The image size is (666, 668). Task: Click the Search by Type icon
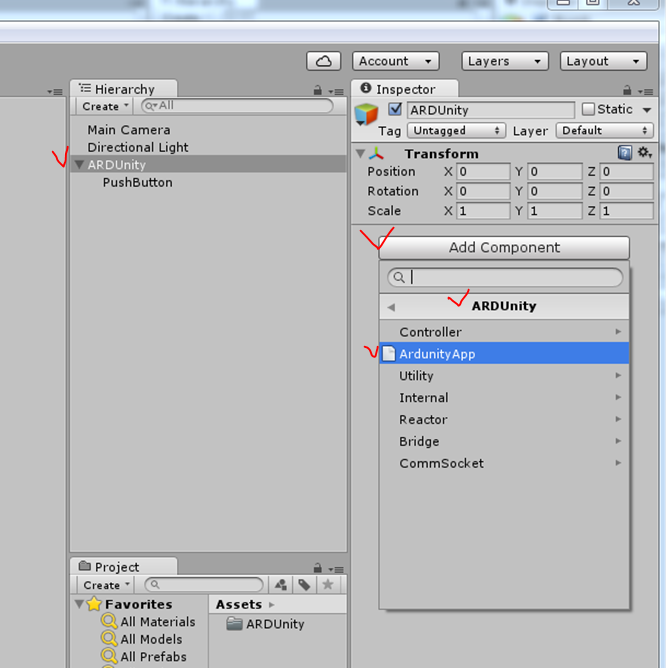[281, 584]
